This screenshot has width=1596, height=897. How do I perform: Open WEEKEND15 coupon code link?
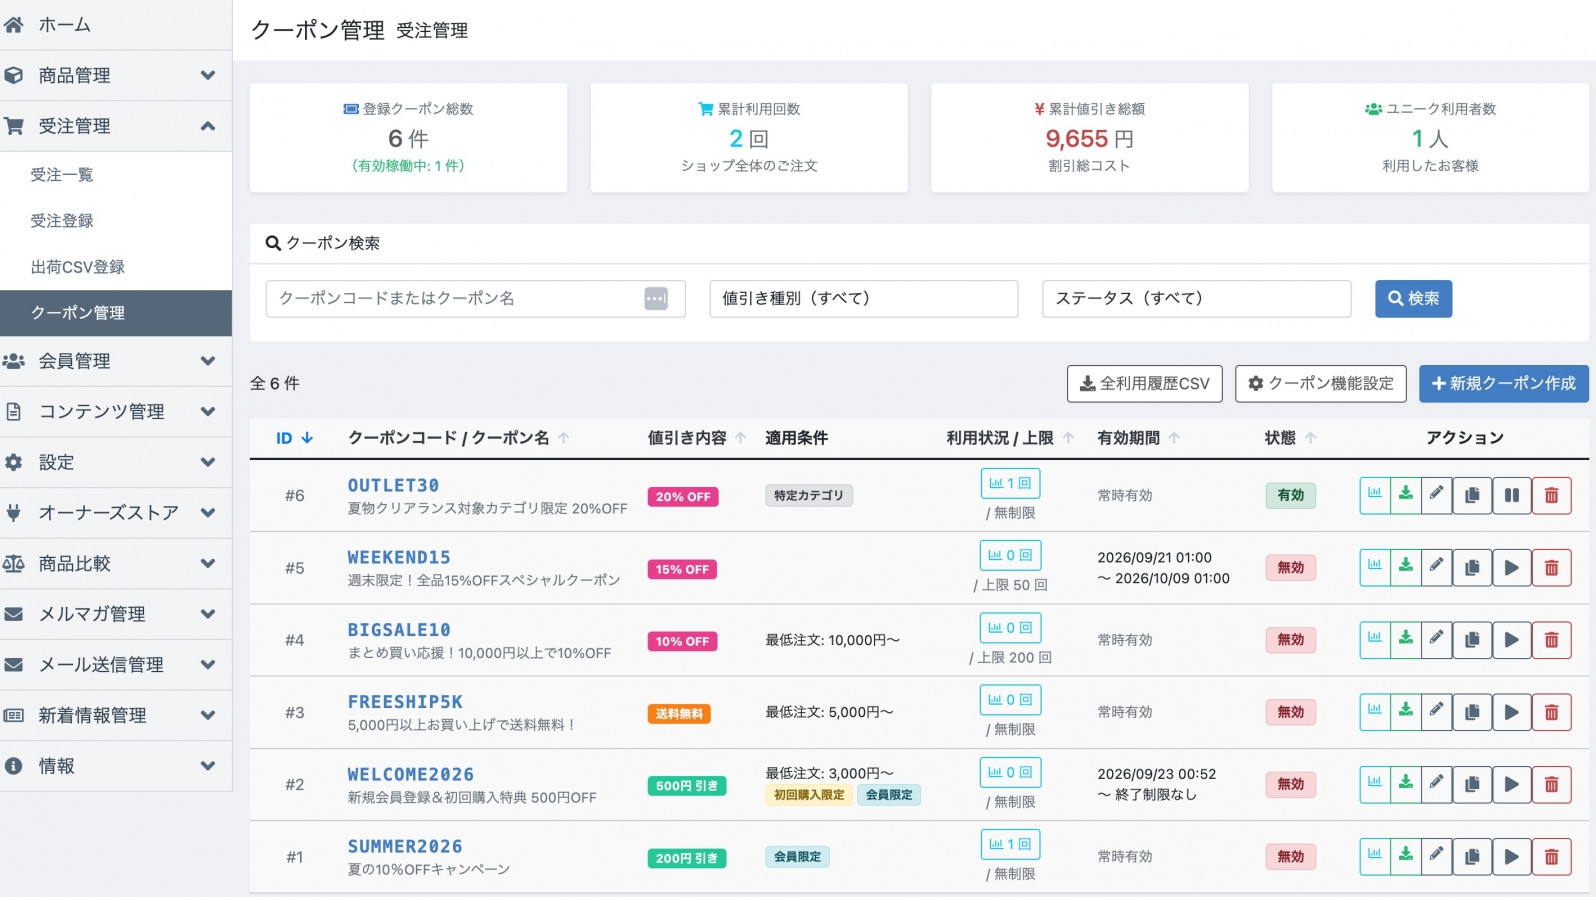pyautogui.click(x=399, y=557)
